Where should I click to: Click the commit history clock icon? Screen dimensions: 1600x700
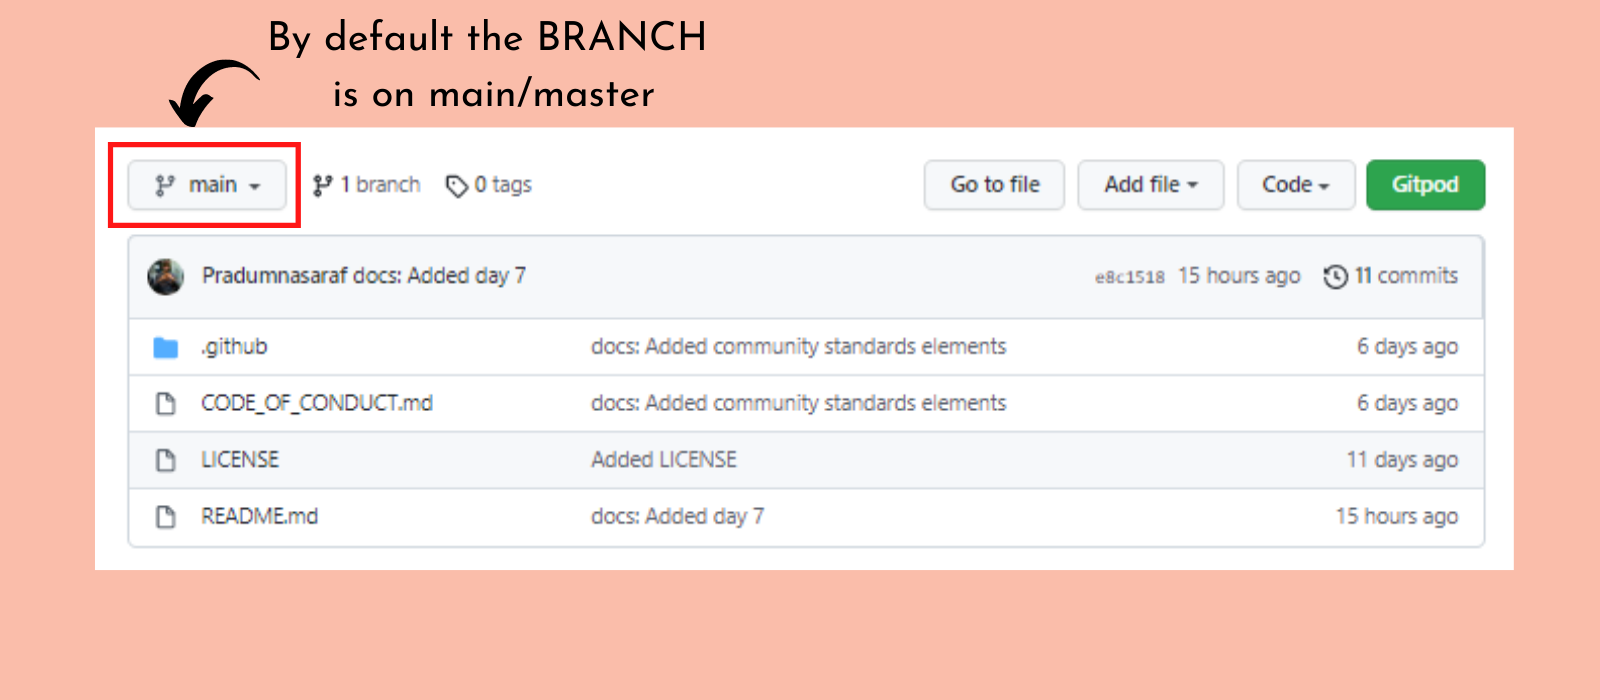[x=1335, y=276]
